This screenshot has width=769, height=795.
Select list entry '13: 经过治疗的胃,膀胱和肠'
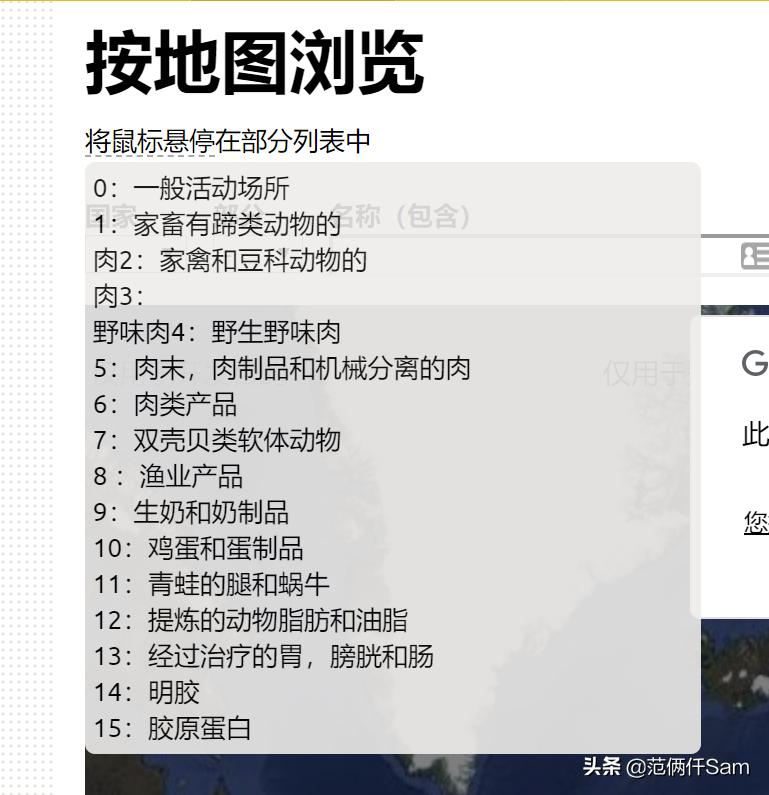(264, 657)
